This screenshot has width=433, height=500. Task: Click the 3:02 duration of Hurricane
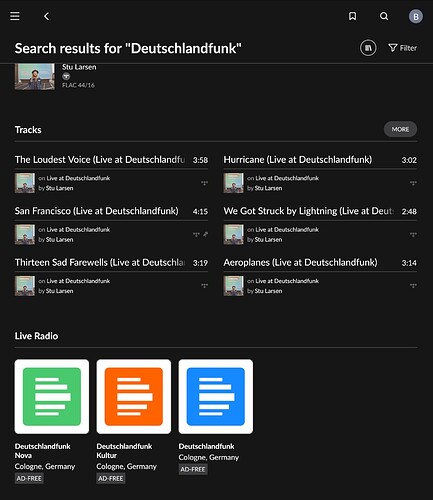click(409, 160)
